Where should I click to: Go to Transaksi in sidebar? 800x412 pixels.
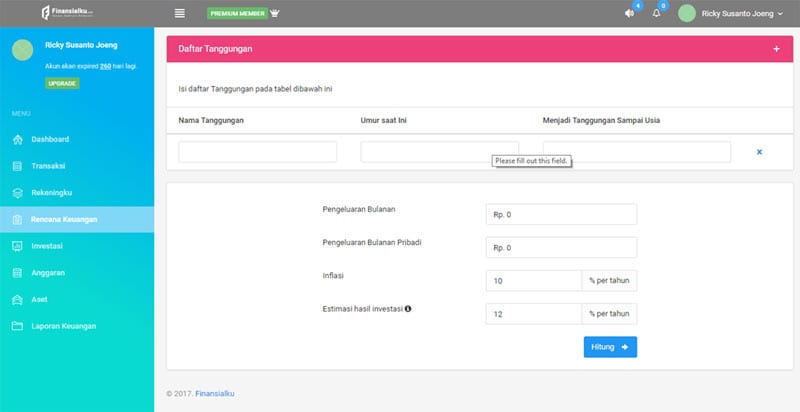(x=48, y=166)
